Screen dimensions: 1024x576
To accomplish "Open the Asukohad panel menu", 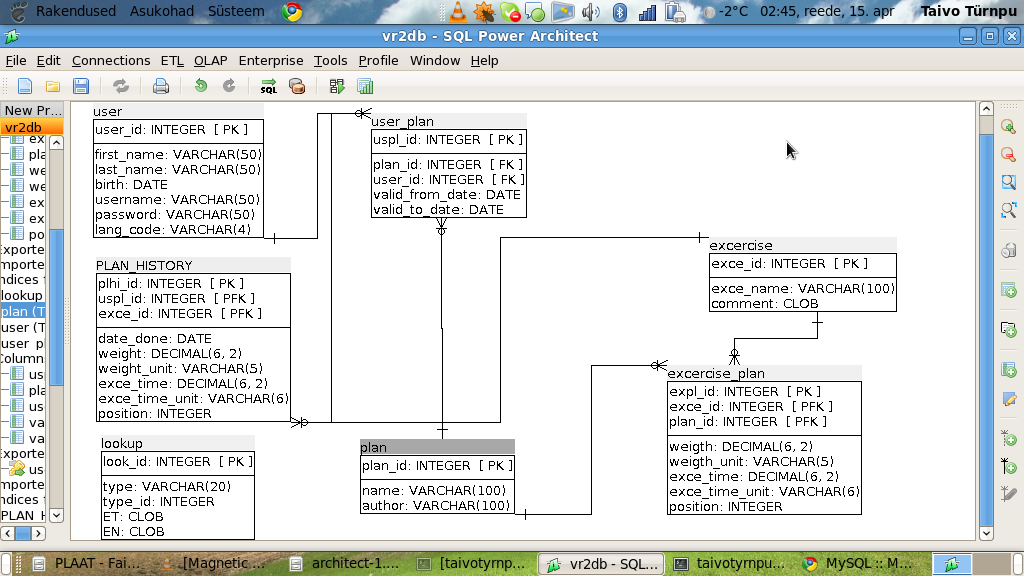I will tap(162, 11).
